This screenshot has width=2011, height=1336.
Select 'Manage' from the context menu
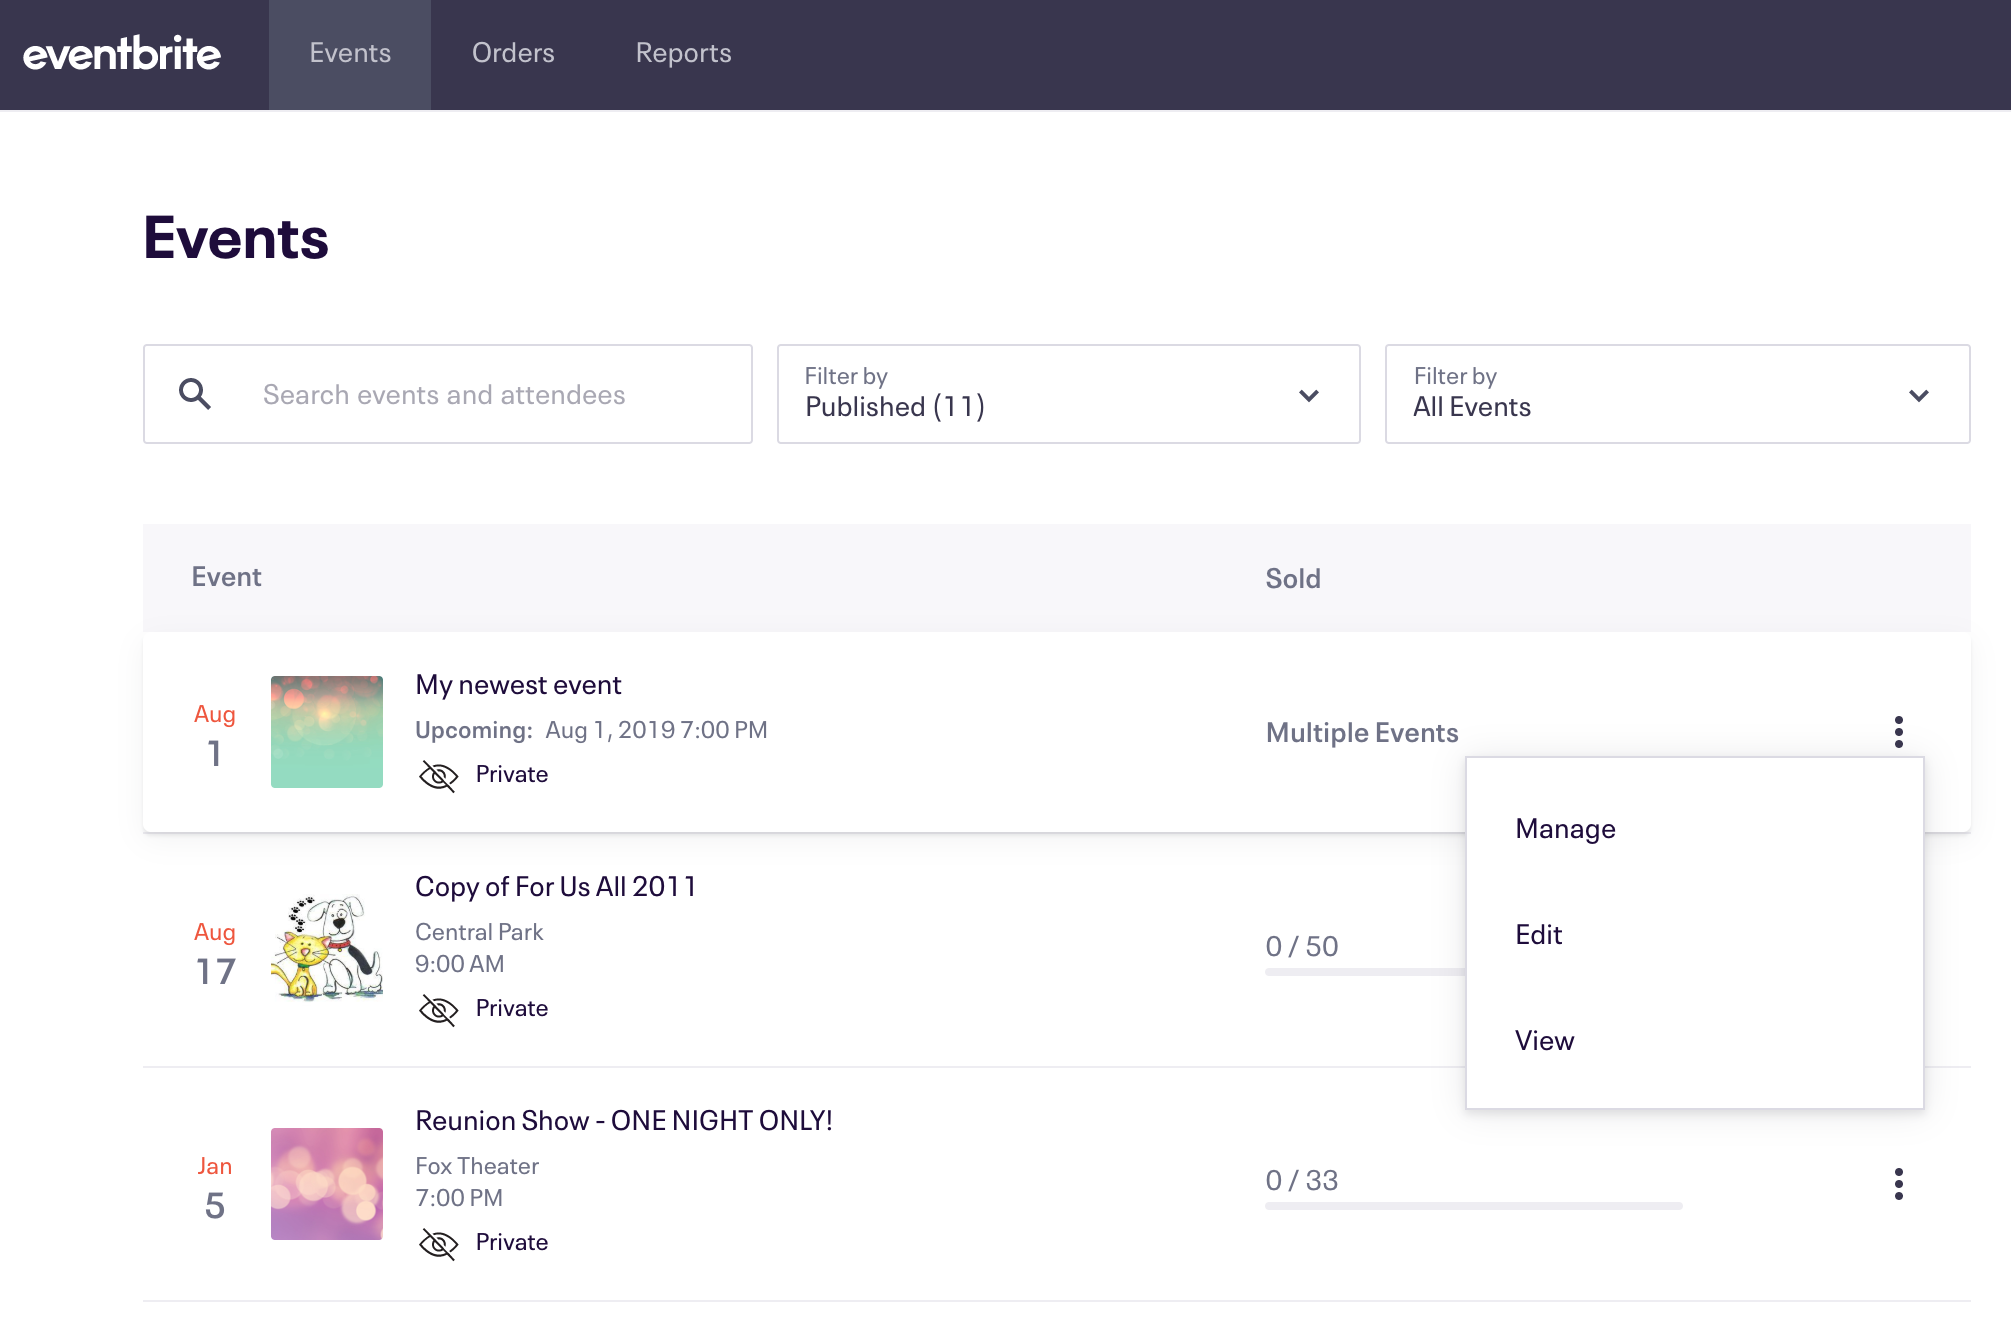coord(1565,828)
